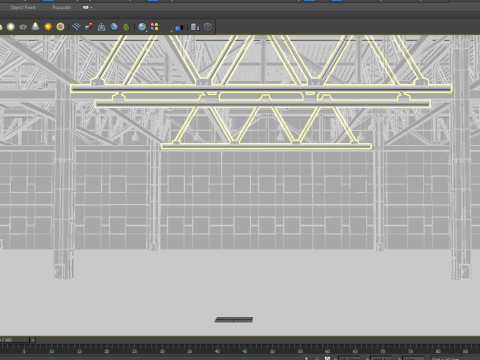480x360 pixels.
Task: Click the four colored dots icon
Action: (x=154, y=27)
